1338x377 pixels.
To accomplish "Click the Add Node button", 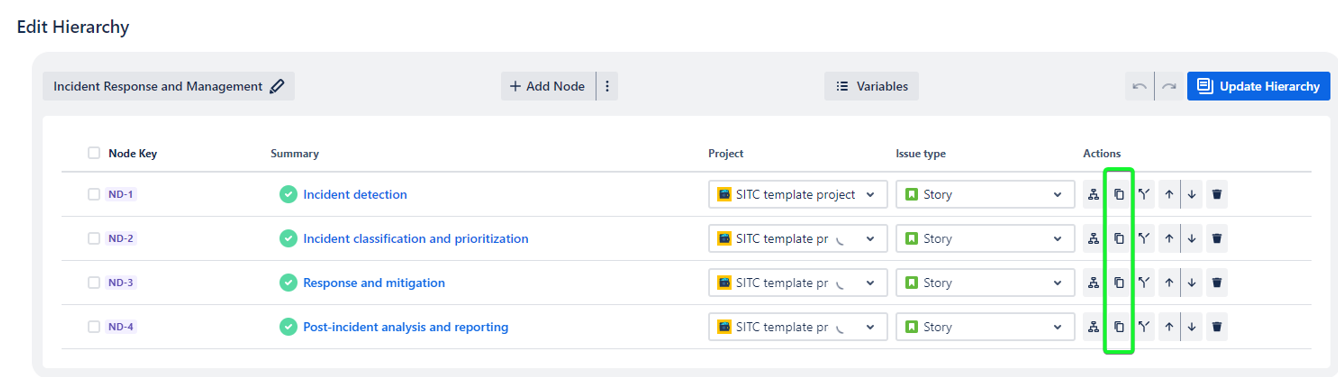I will 548,86.
